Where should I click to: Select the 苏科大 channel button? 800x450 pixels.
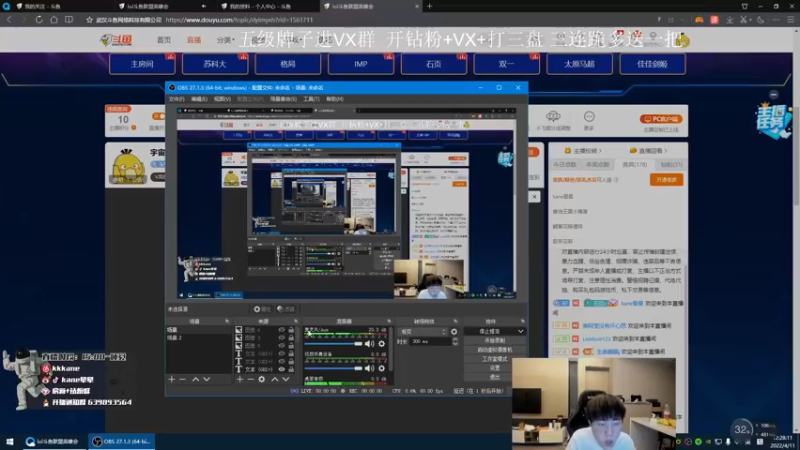point(215,64)
